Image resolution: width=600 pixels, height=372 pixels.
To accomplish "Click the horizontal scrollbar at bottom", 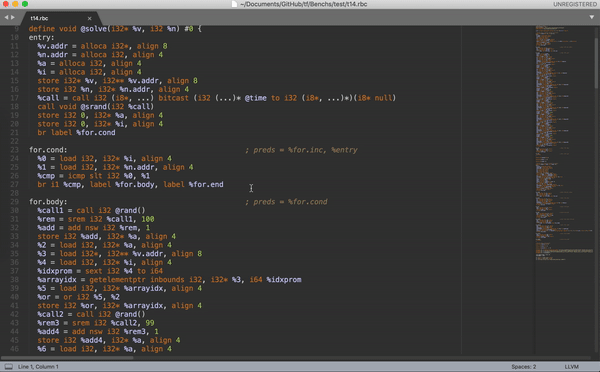I will tap(67, 358).
